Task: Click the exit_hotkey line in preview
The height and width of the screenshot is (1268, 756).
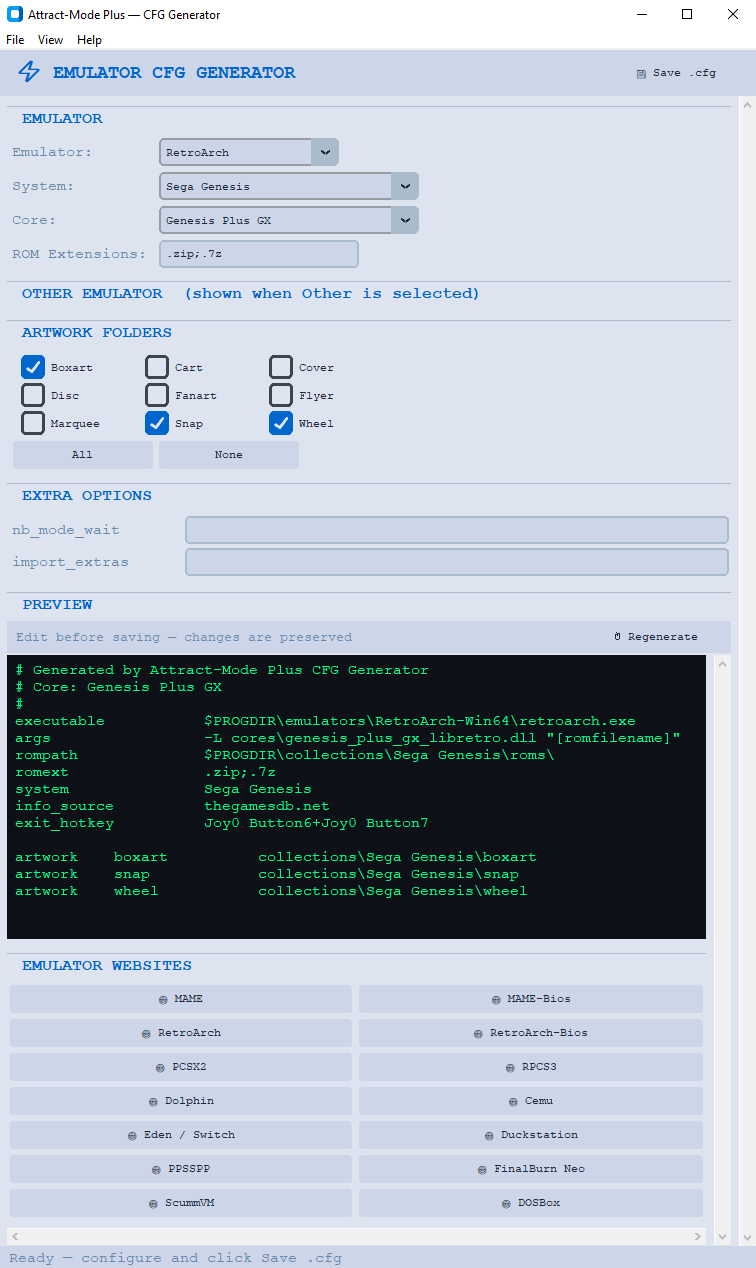Action: tap(221, 823)
